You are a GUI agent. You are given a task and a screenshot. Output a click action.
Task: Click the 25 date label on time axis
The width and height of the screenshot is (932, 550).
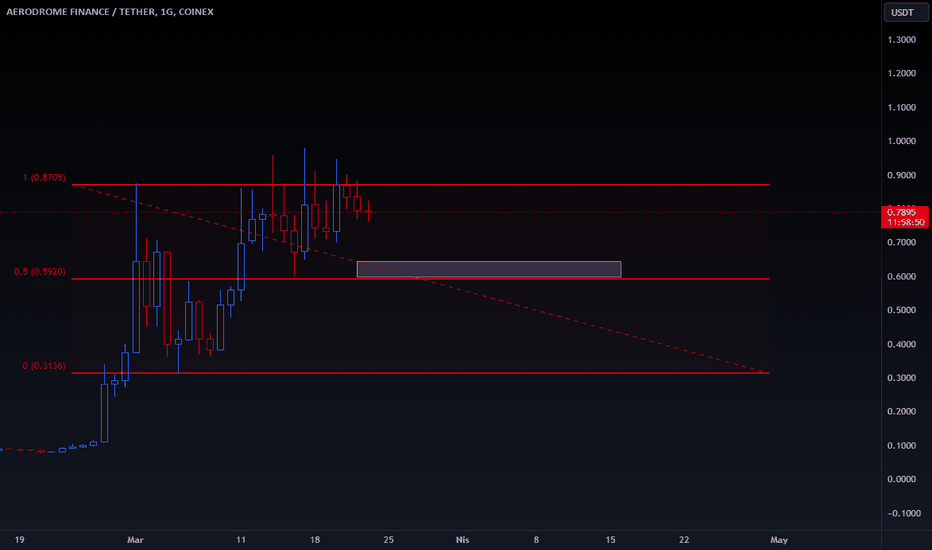[x=388, y=540]
